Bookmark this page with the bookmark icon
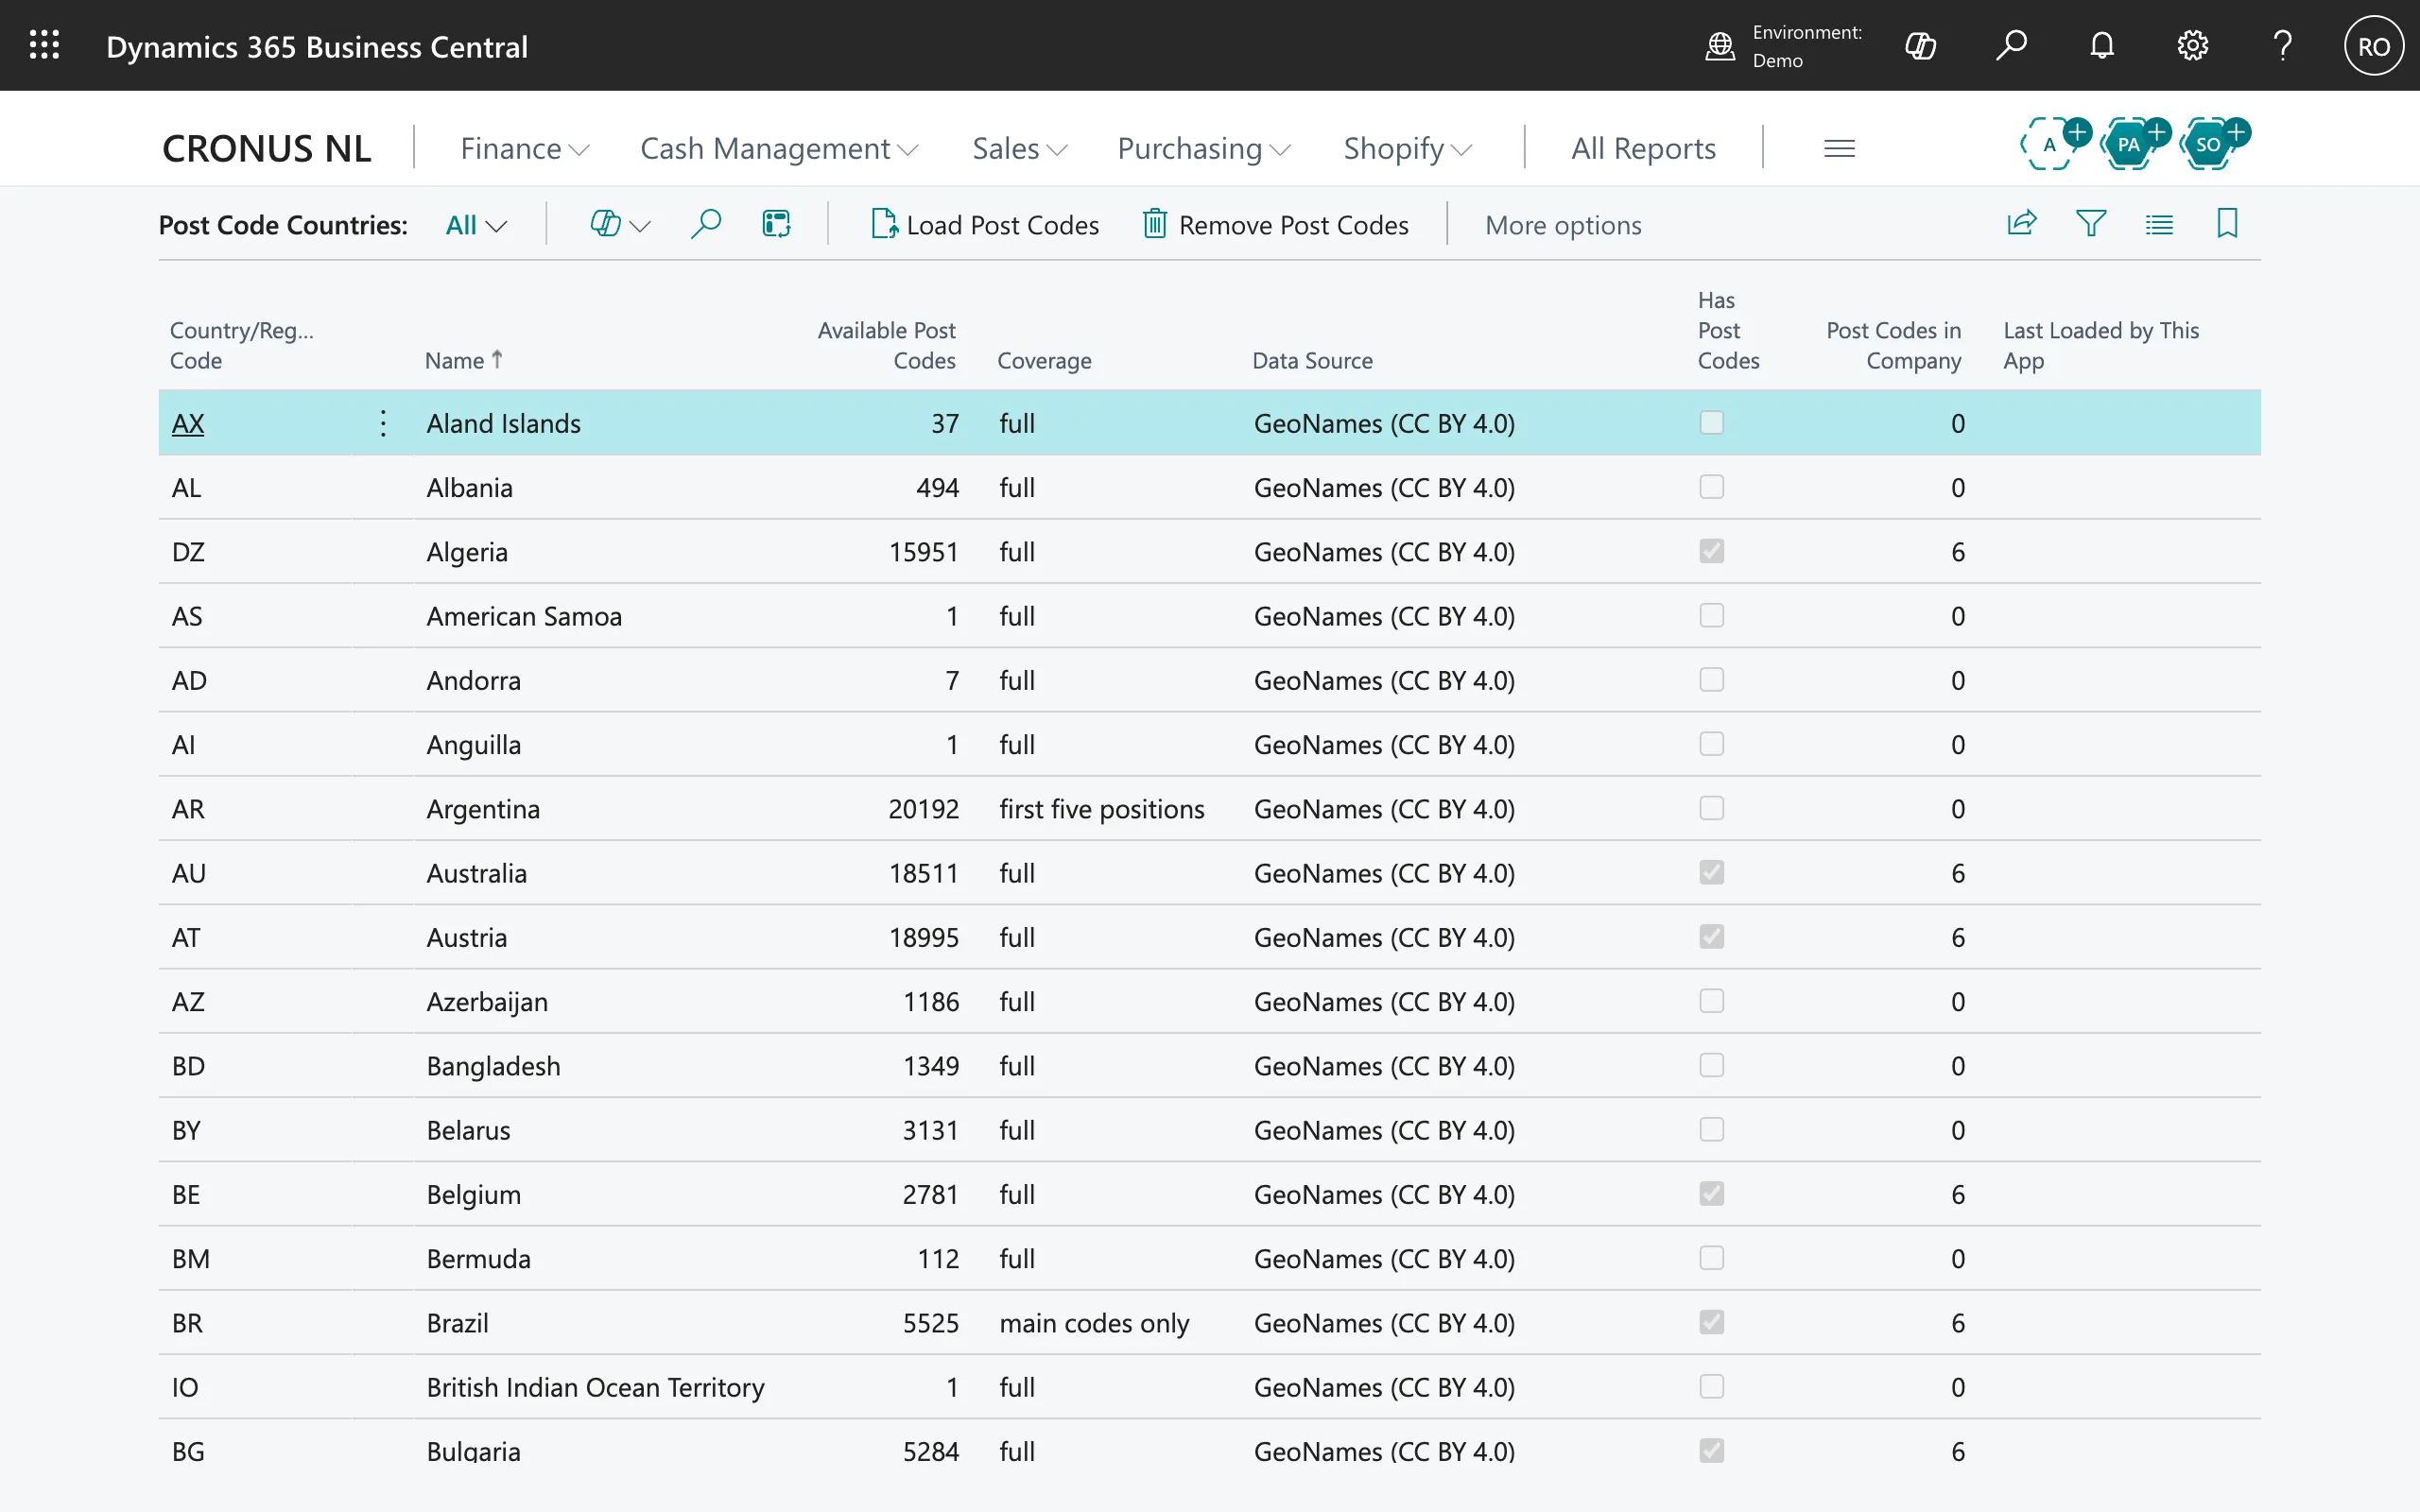 2227,223
